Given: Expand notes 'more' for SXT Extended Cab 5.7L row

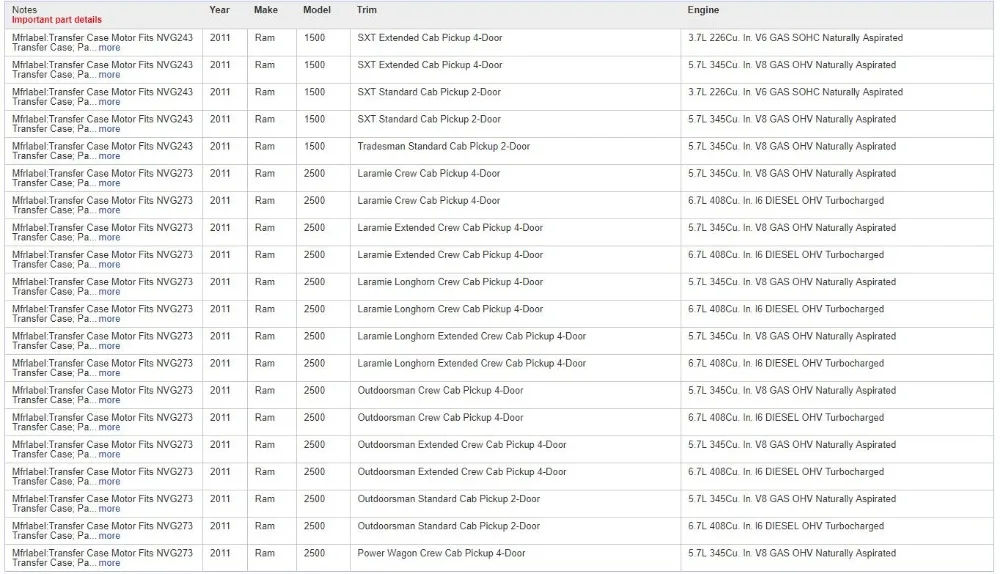Looking at the screenshot, I should 109,75.
